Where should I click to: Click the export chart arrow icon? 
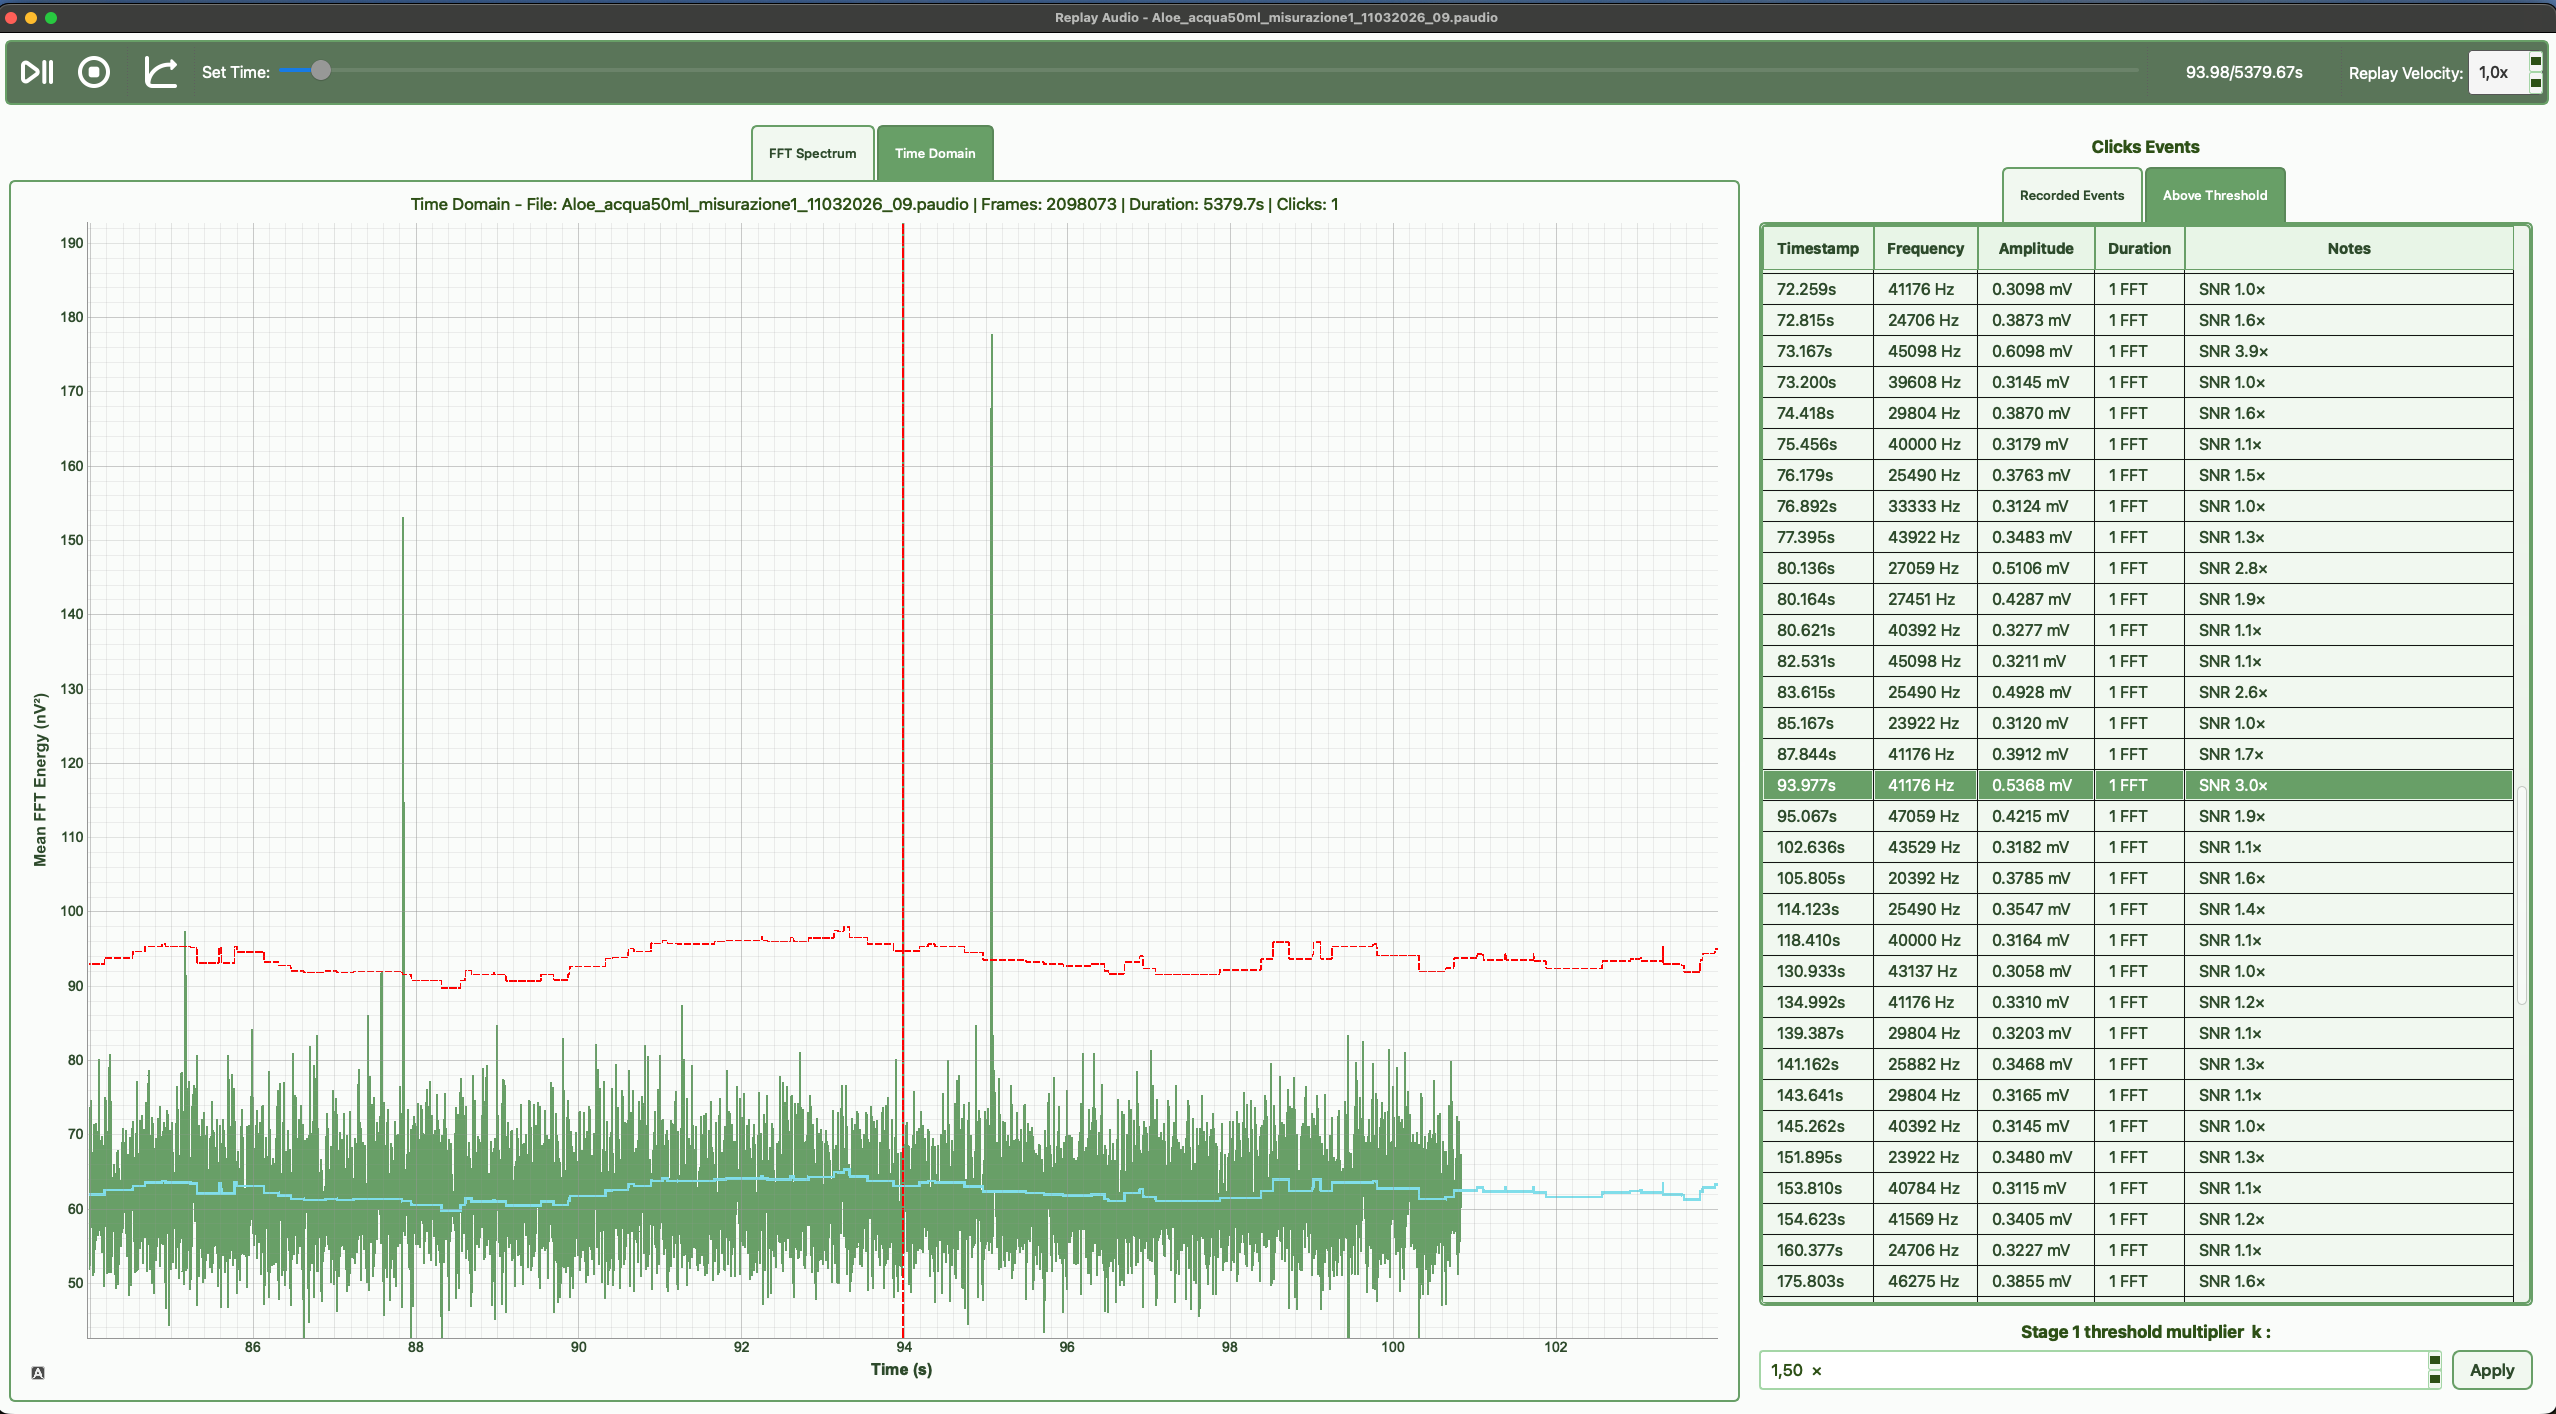pyautogui.click(x=161, y=72)
